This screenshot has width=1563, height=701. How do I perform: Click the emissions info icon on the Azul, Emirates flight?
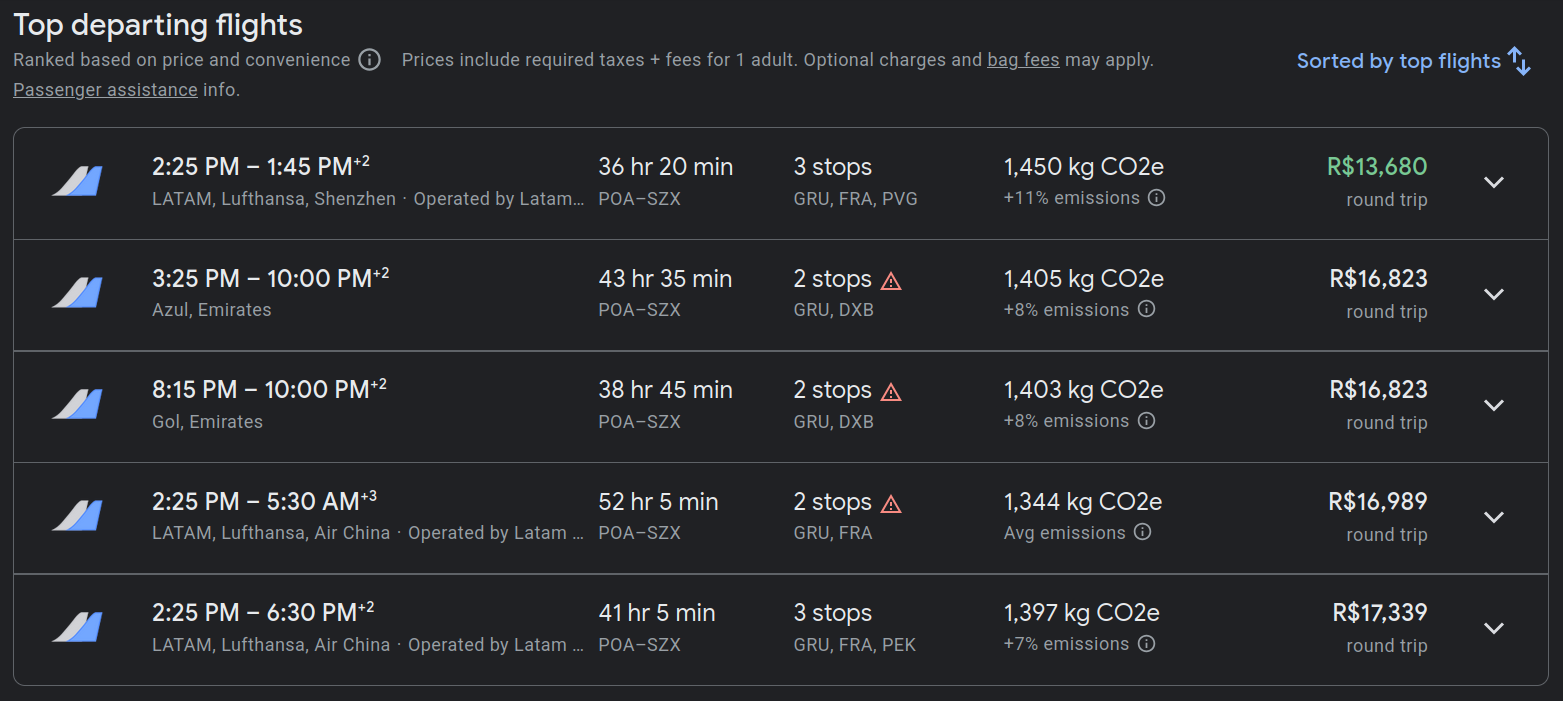(1147, 309)
